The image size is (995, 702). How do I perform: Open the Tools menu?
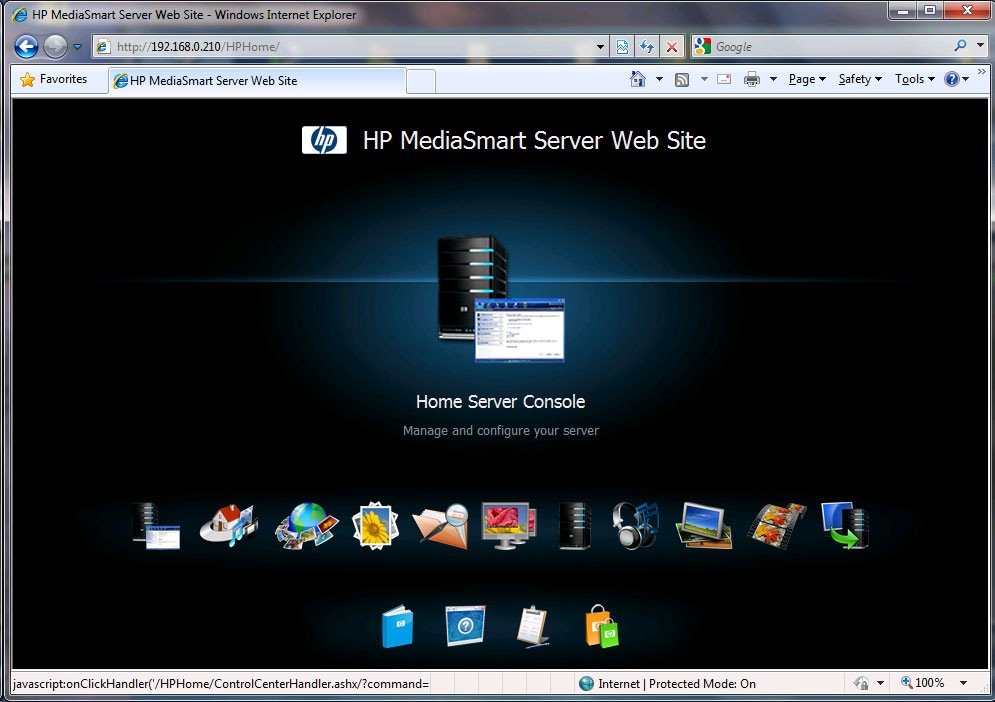coord(914,79)
